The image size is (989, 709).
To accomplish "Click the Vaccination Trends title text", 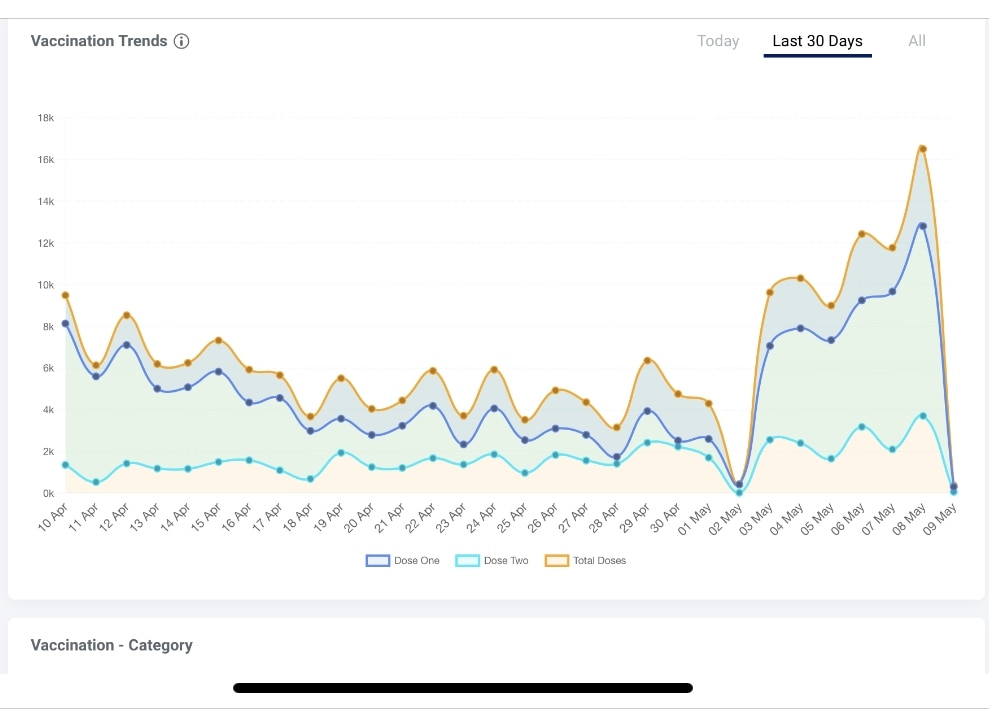I will point(99,41).
